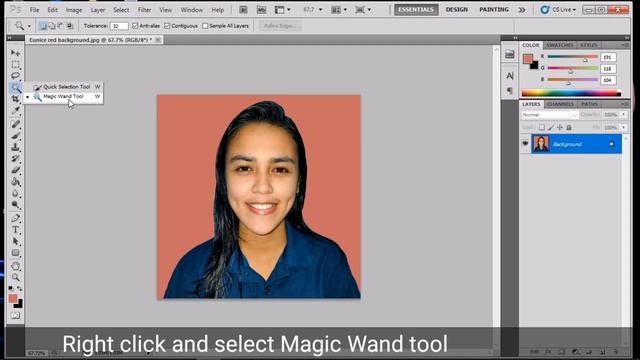This screenshot has width=640, height=360.
Task: Select the Move tool
Action: tap(16, 53)
